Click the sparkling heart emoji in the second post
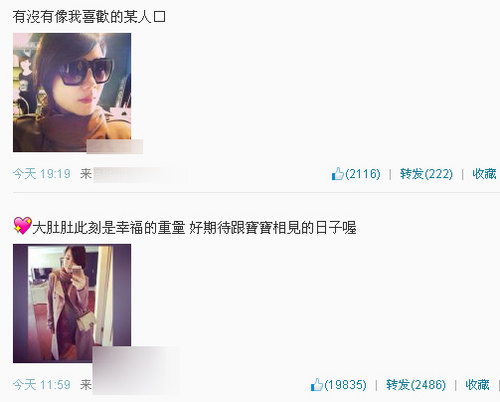 click(22, 225)
